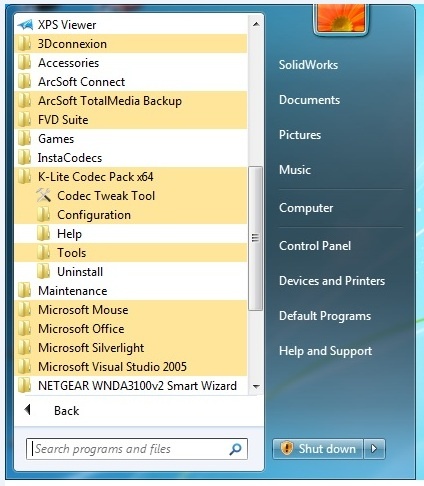Select the ArcSoft Connect label
The height and width of the screenshot is (486, 424).
coord(81,82)
